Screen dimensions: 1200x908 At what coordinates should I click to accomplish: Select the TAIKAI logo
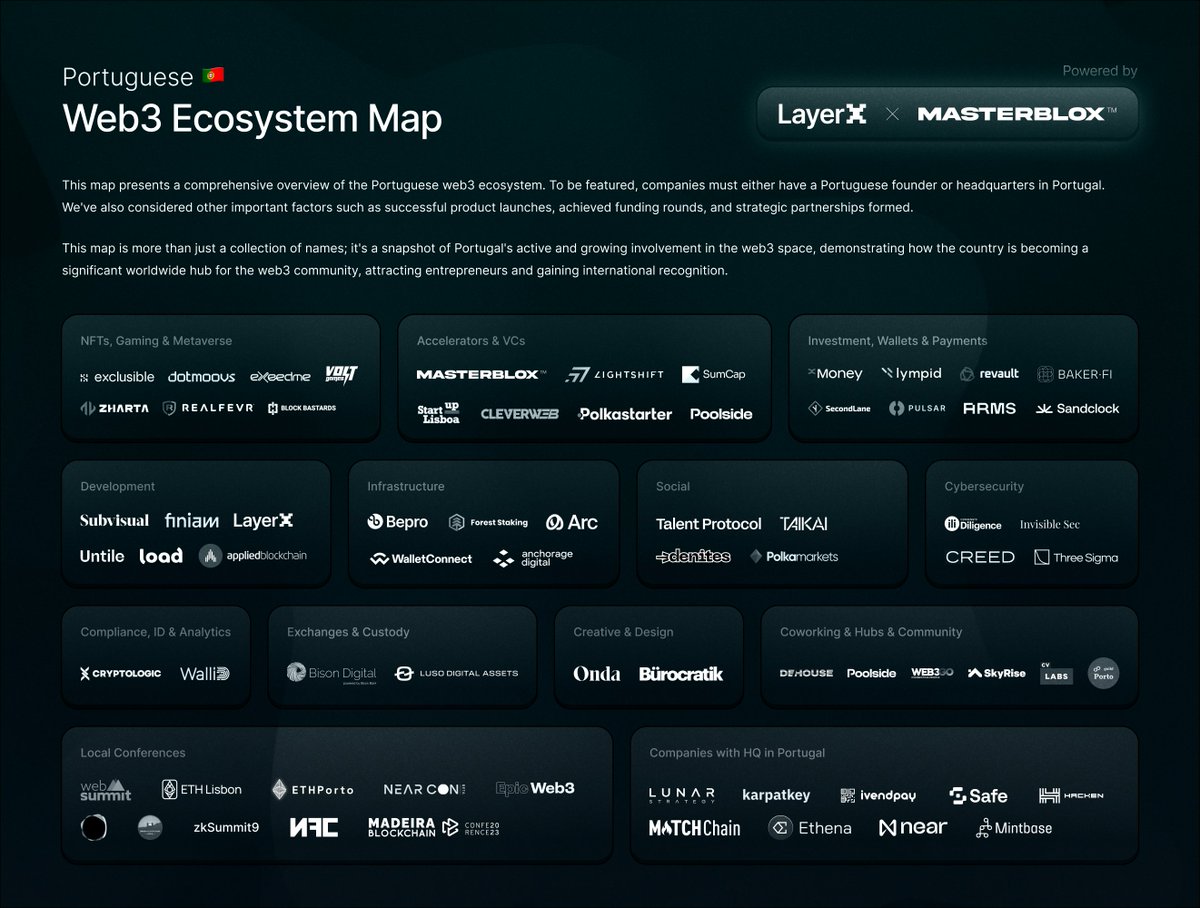(x=804, y=523)
